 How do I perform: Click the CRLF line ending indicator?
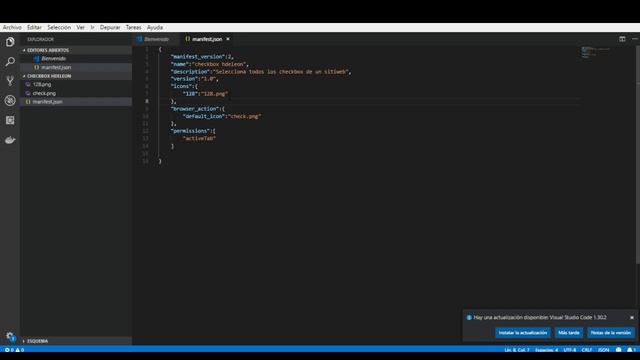[x=587, y=350]
